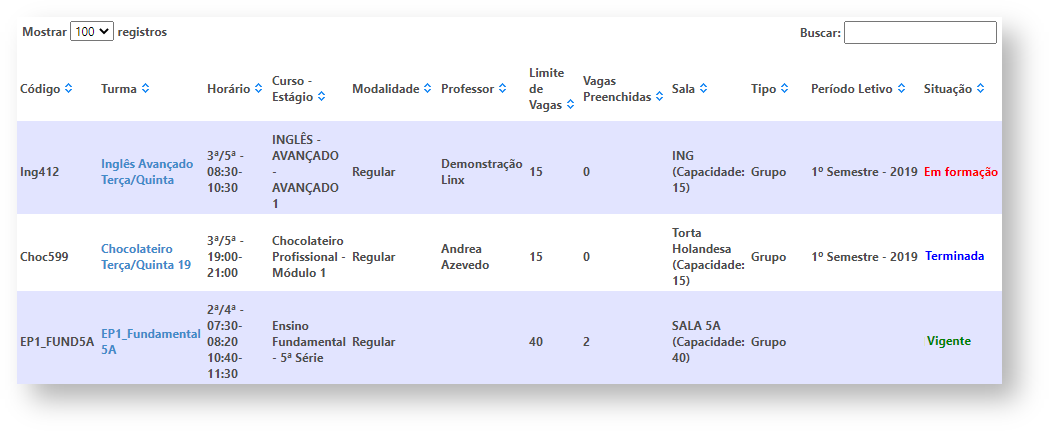The image size is (1050, 432).
Task: Click sort arrows for Curso - Estágio
Action: [x=320, y=97]
